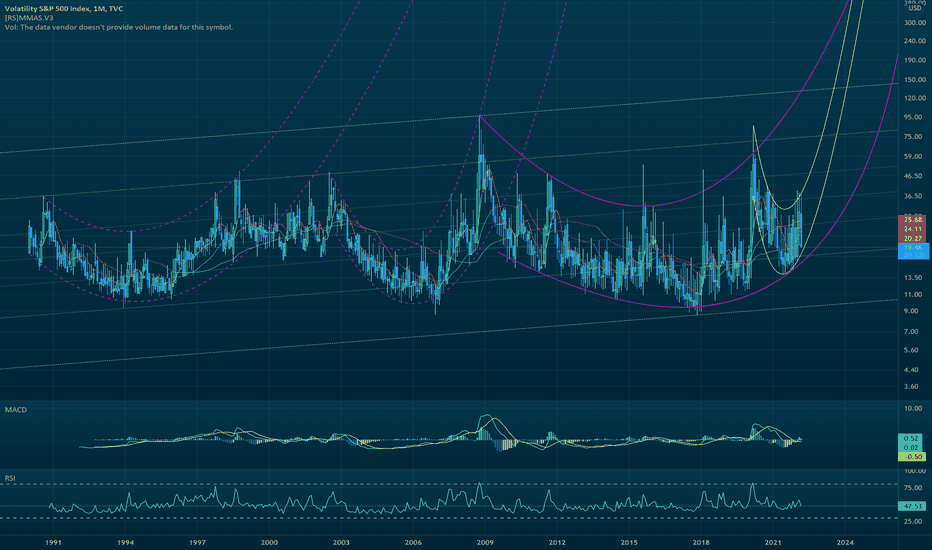Click the 9.00 price axis label
The image size is (932, 550).
911,311
